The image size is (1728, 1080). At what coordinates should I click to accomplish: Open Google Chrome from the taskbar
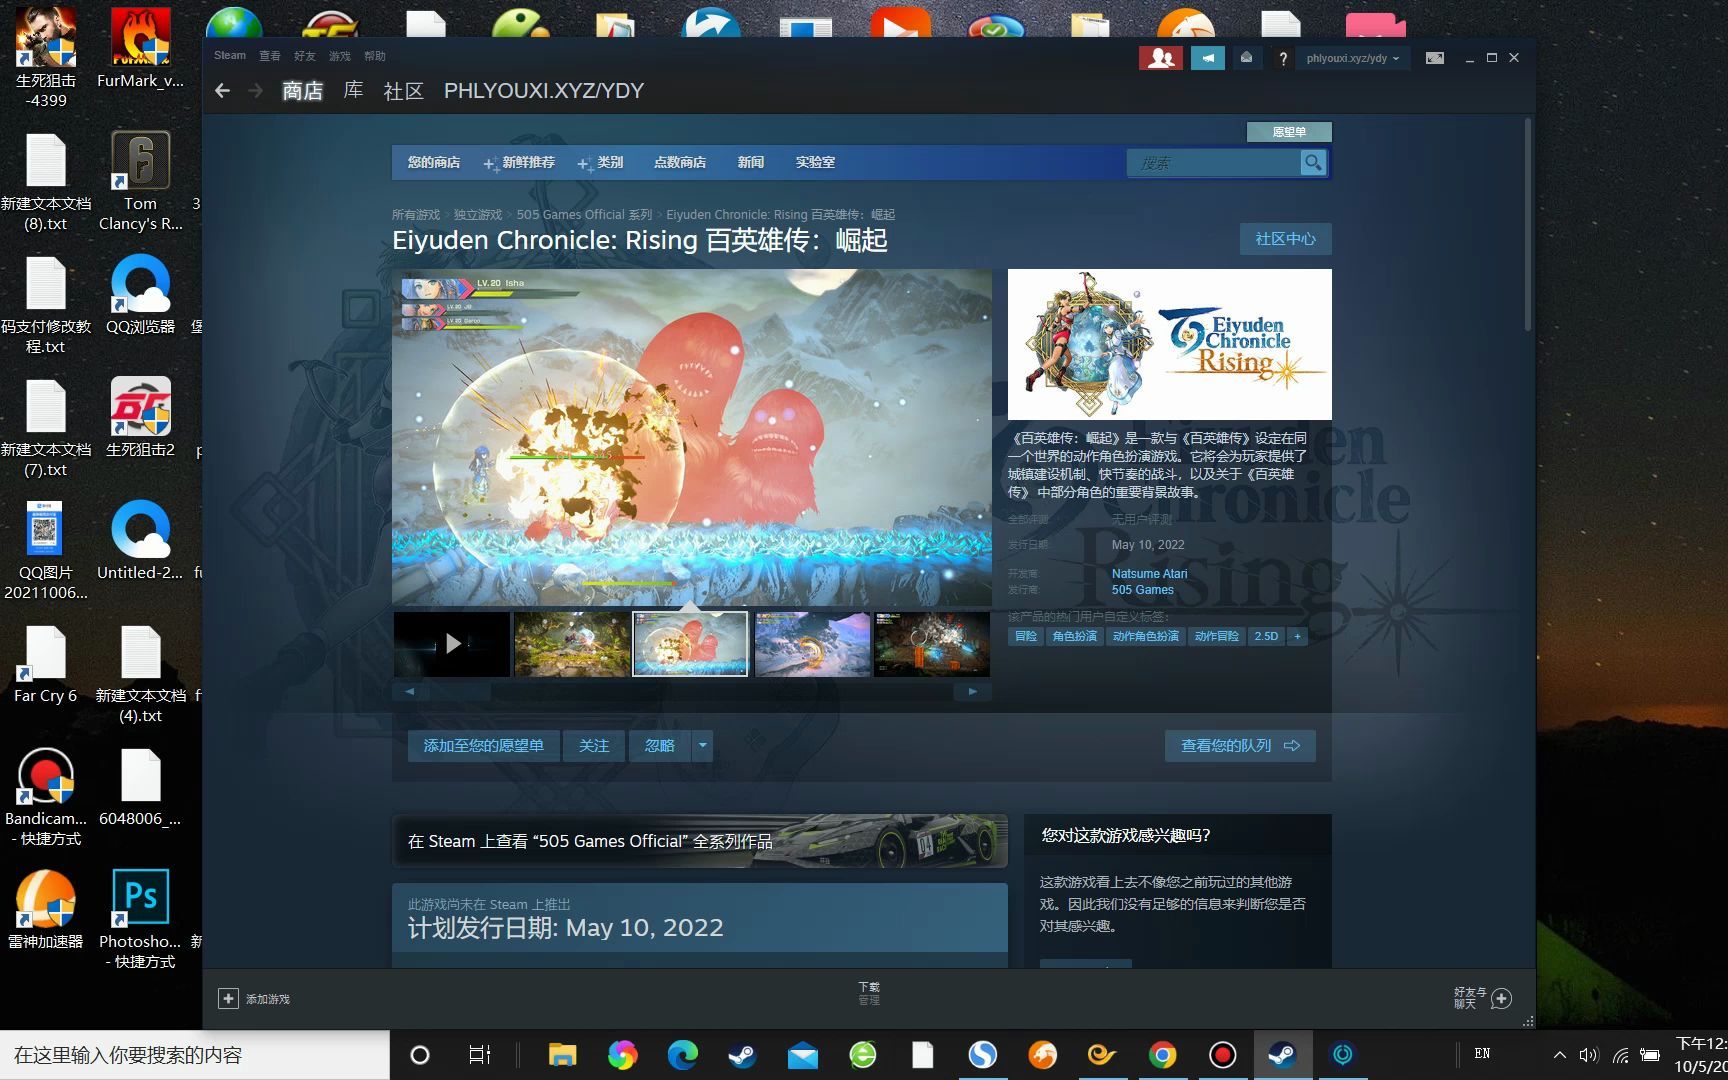1162,1055
